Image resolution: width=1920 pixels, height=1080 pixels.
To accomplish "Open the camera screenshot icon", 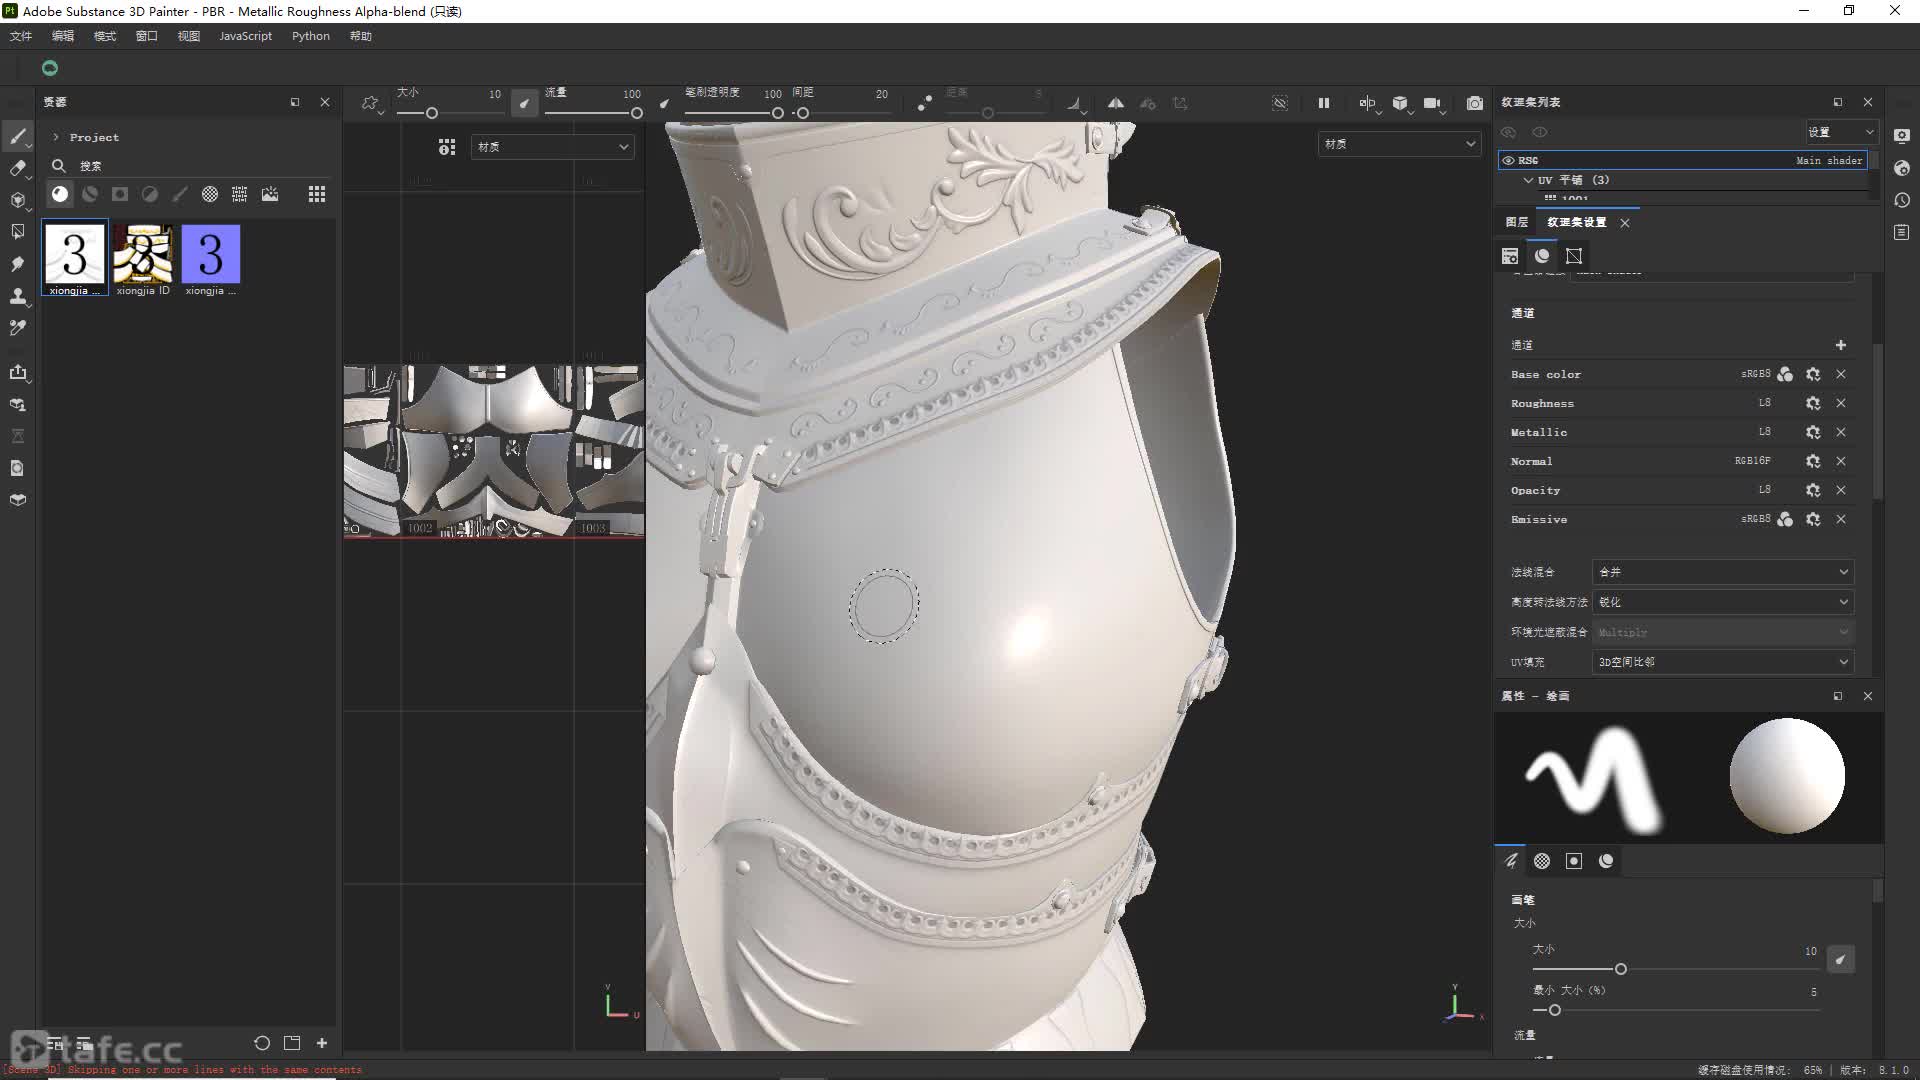I will pyautogui.click(x=1475, y=103).
